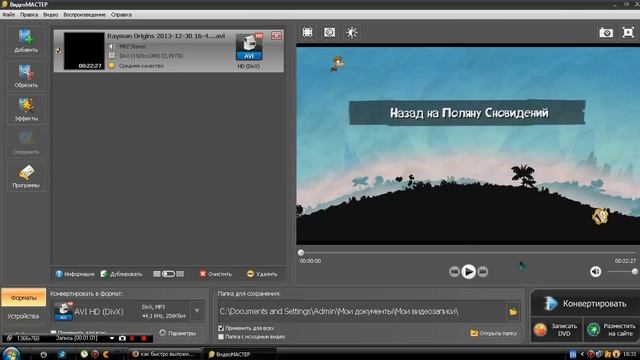Tick the checkbox beside Rayman Origins video
Image resolution: width=640 pixels, height=360 pixels.
[x=58, y=51]
